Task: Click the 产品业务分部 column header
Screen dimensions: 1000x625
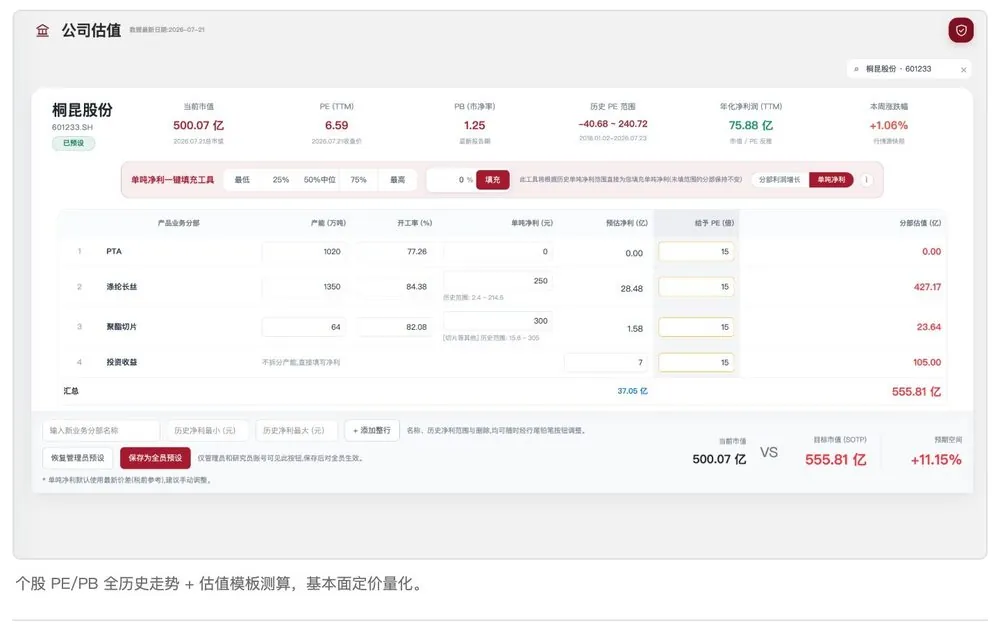Action: click(179, 223)
